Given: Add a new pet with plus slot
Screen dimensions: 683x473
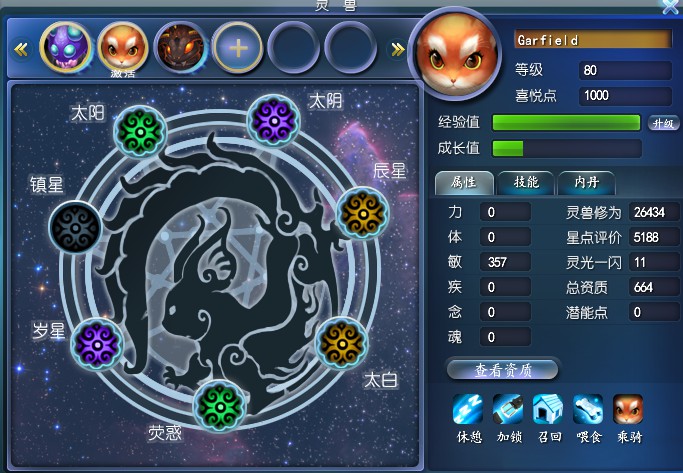Looking at the screenshot, I should pyautogui.click(x=238, y=47).
